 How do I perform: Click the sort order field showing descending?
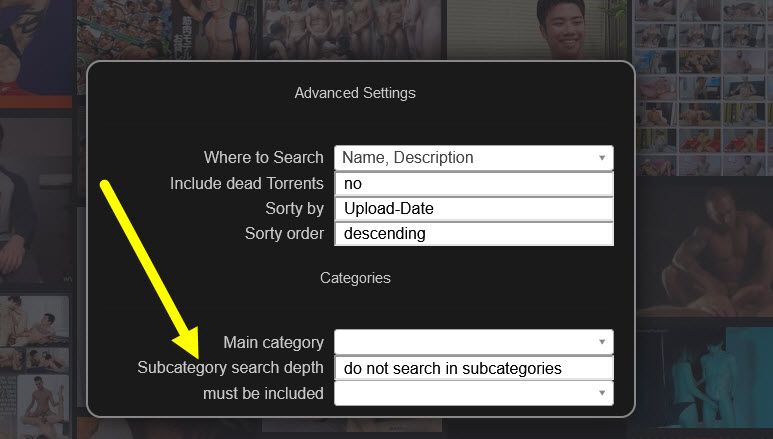point(473,234)
